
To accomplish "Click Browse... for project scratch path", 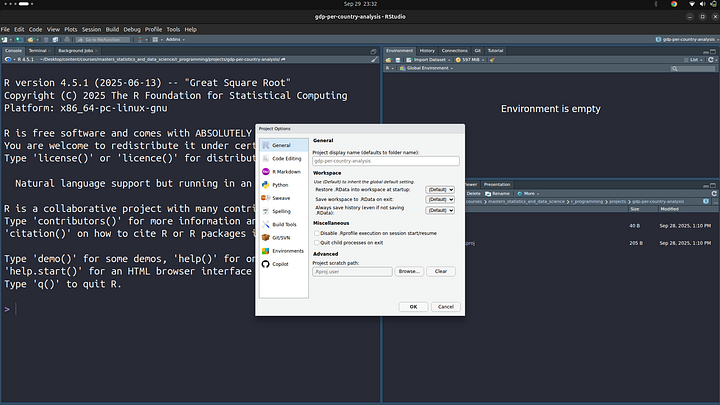I will tap(409, 271).
